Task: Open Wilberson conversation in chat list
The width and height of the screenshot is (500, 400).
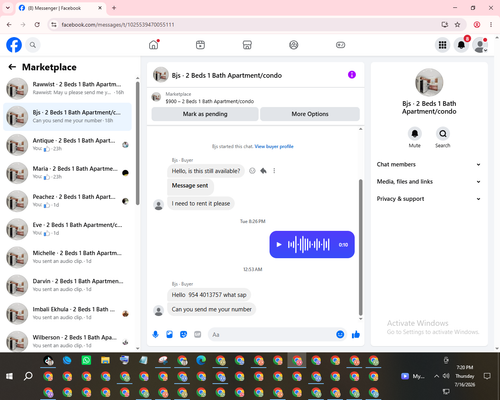Action: point(68,341)
